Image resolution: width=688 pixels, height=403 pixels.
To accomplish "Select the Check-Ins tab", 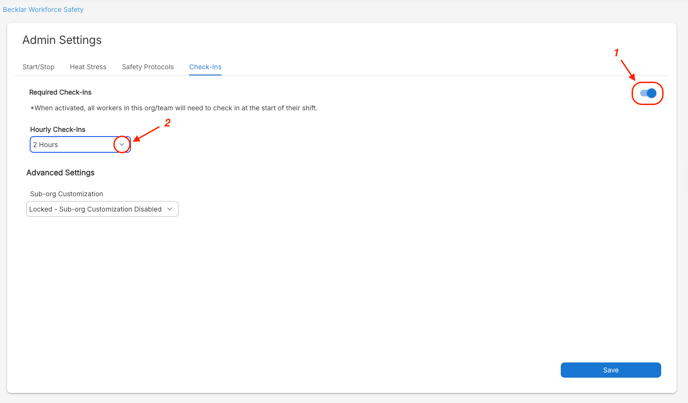I will pyautogui.click(x=205, y=67).
